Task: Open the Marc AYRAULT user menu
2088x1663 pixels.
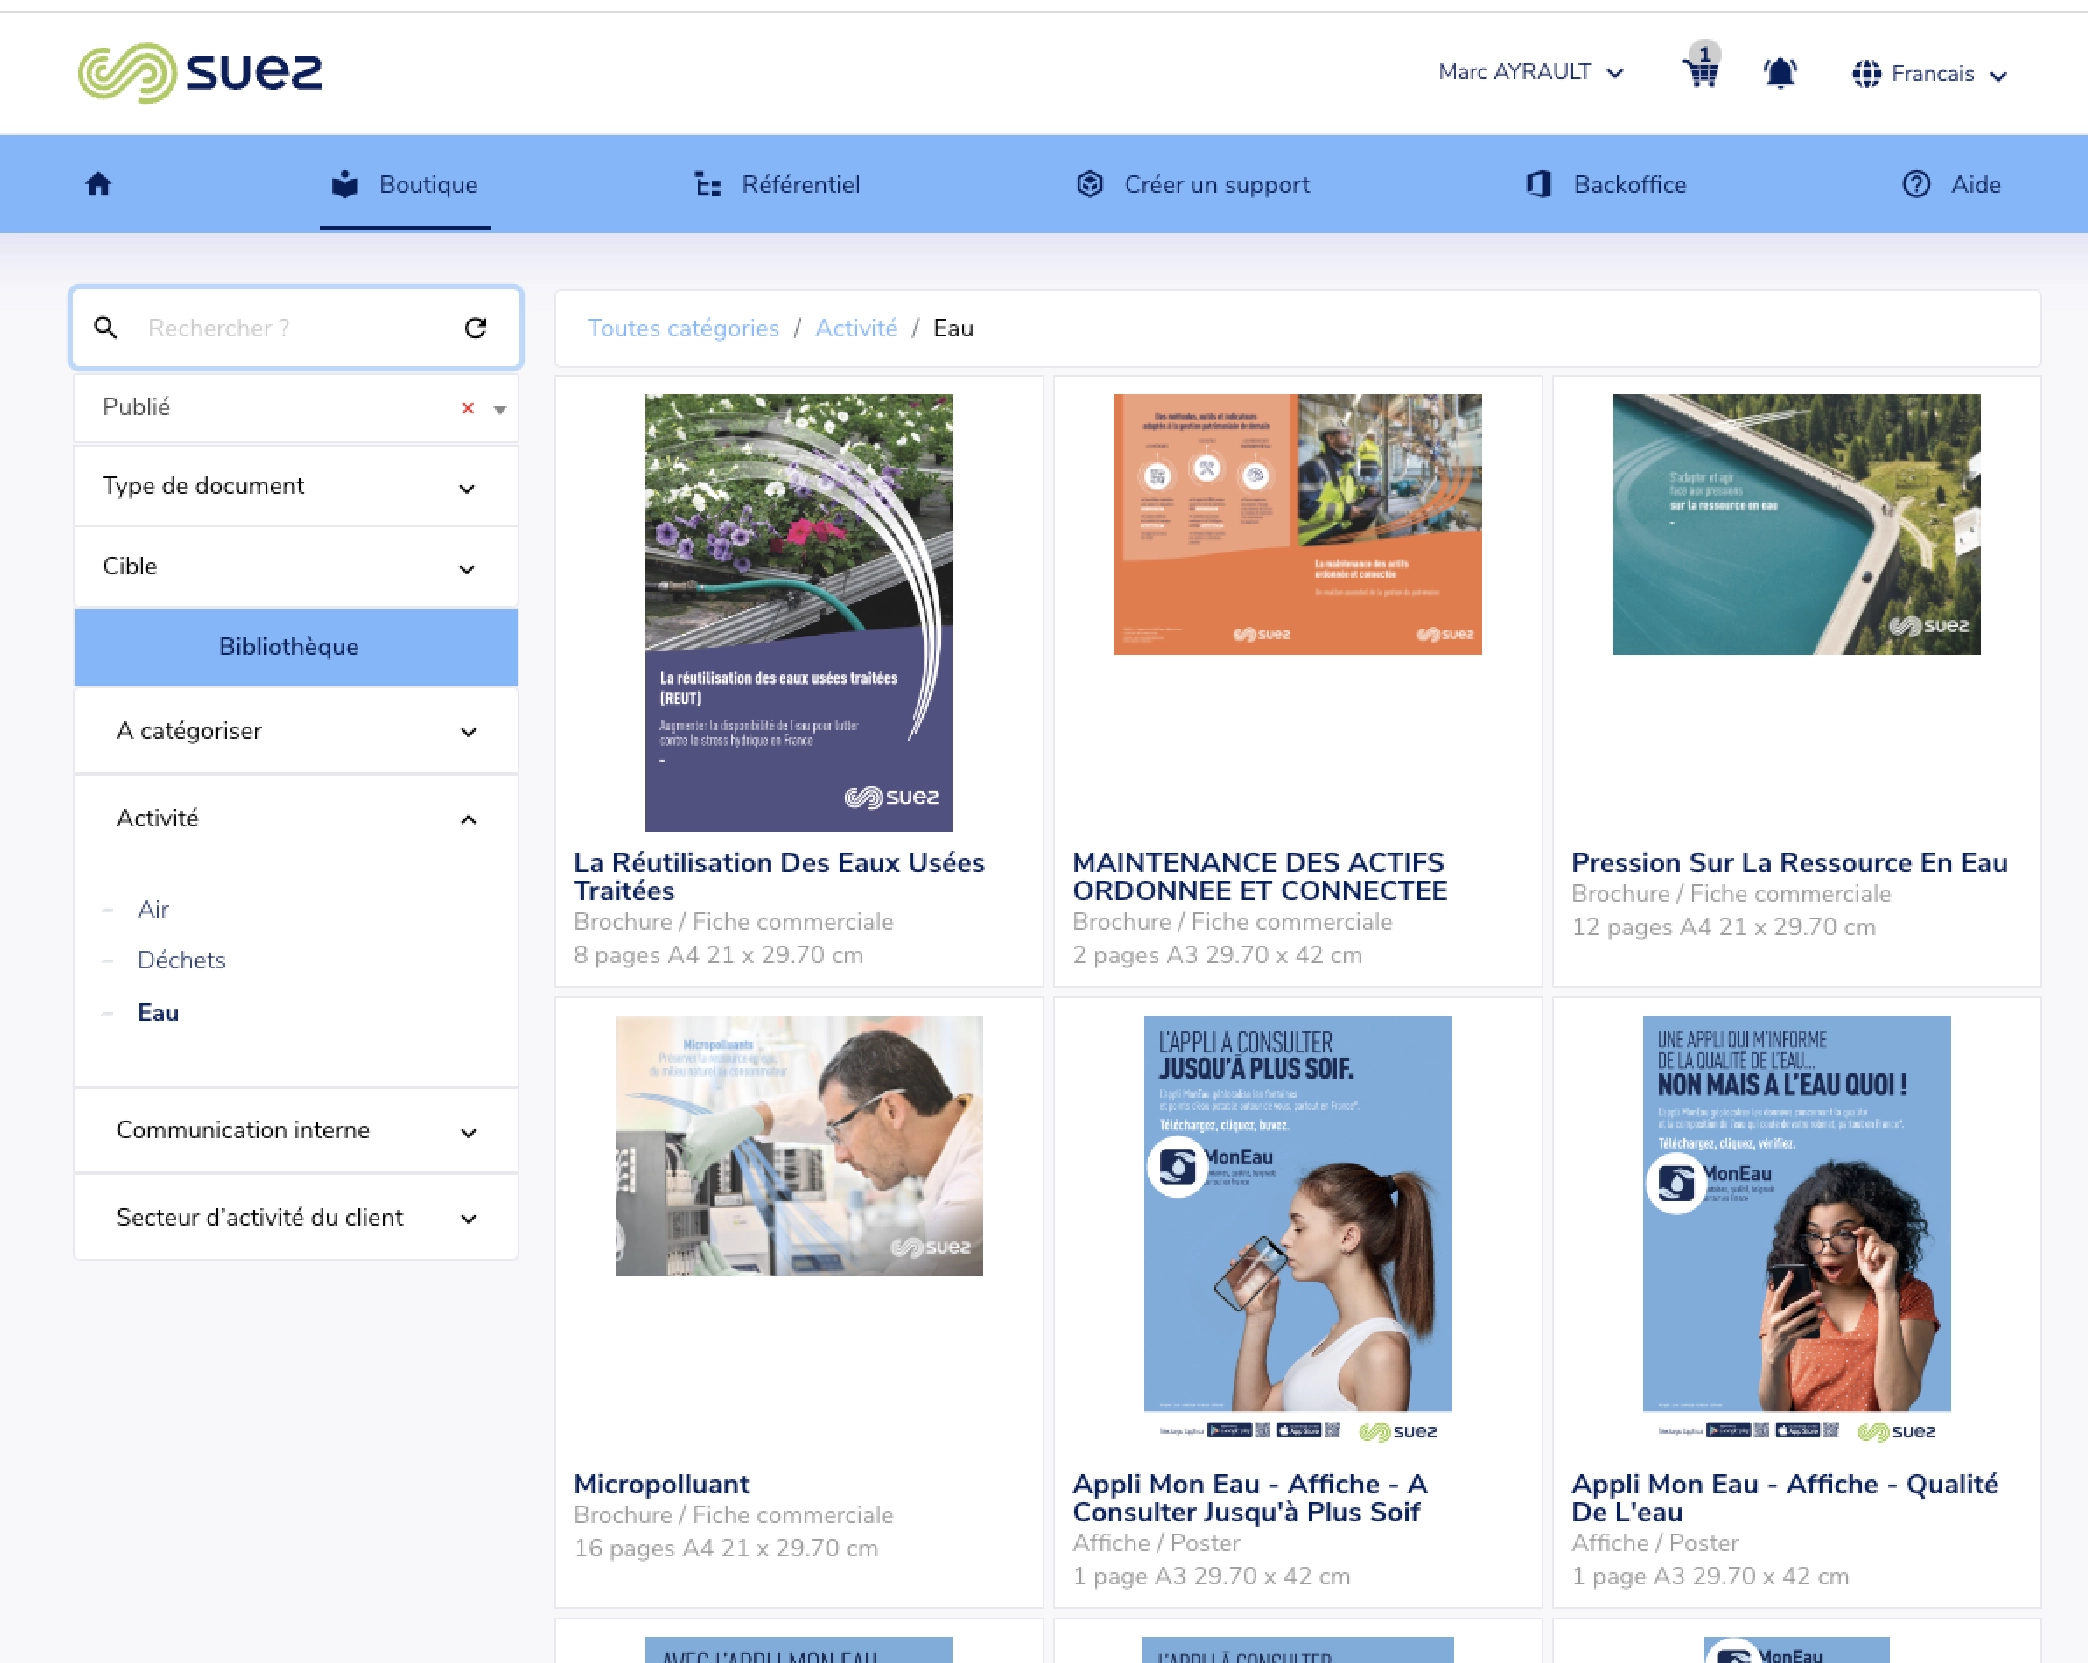Action: tap(1530, 72)
